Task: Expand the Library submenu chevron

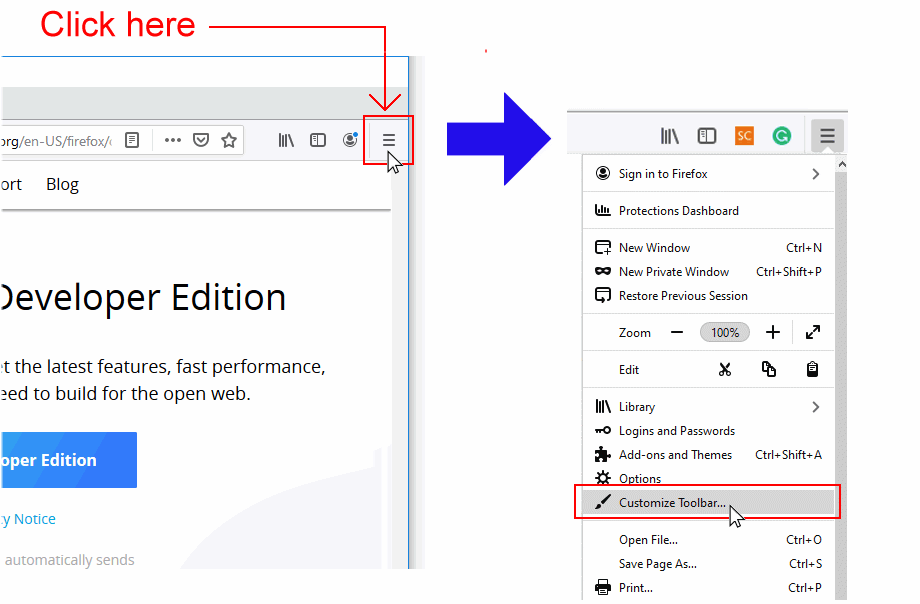Action: point(815,406)
